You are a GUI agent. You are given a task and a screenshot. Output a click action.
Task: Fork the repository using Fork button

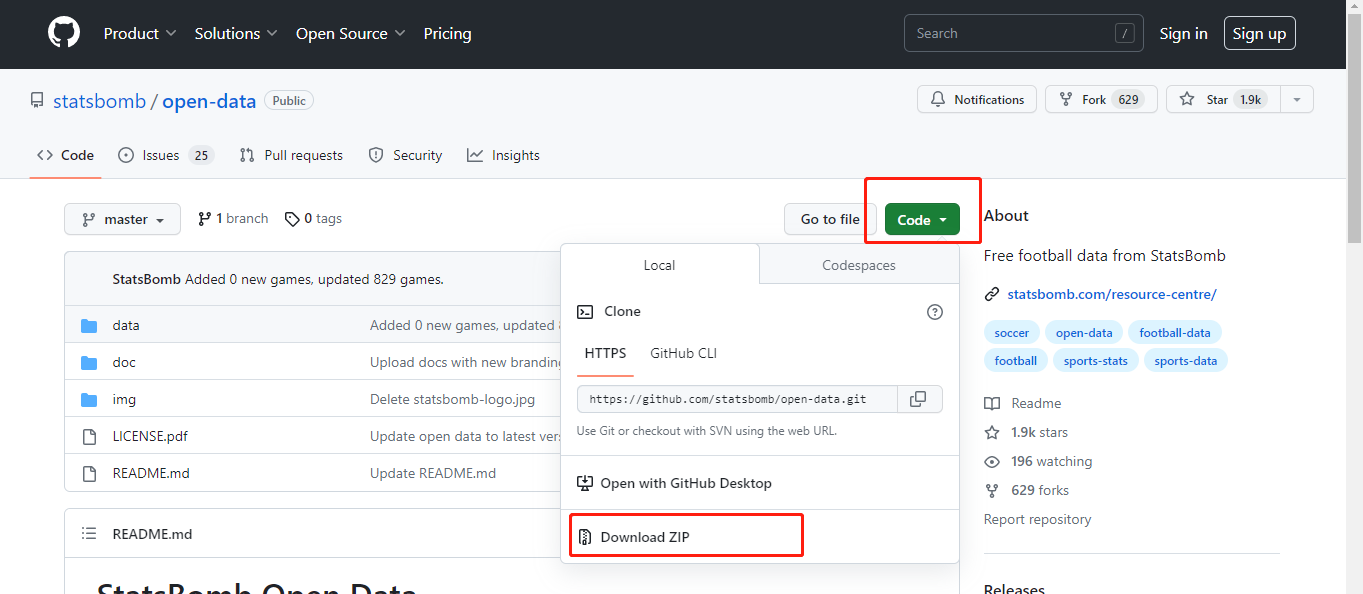click(x=1101, y=100)
